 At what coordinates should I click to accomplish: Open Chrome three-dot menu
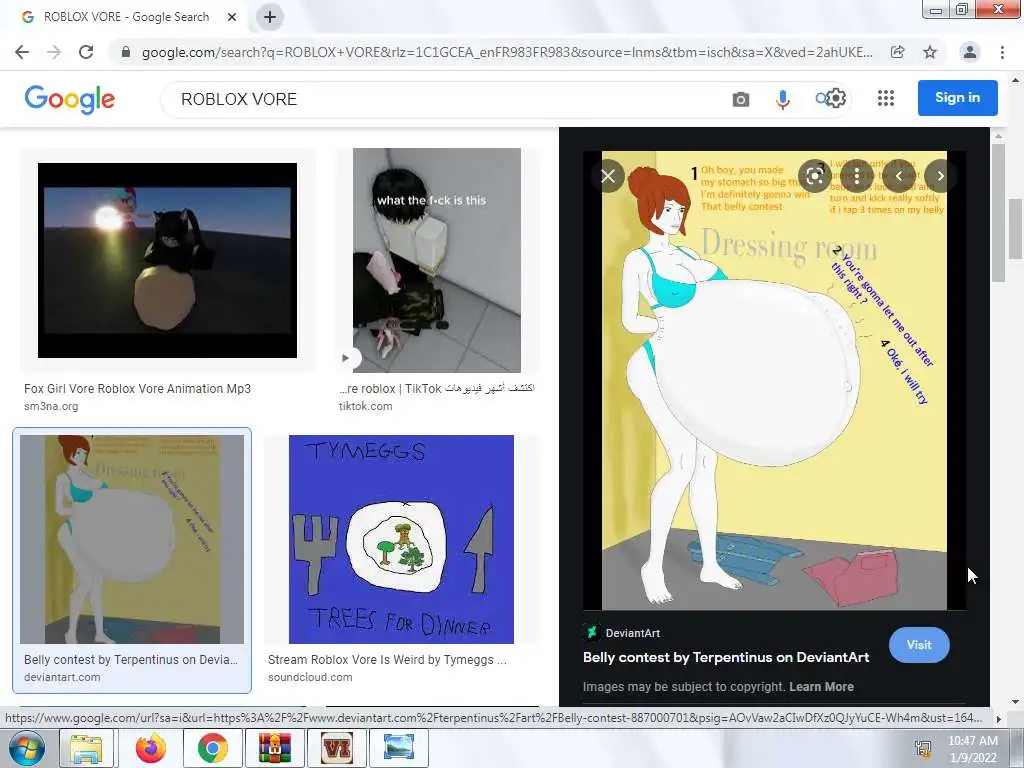[x=1002, y=52]
